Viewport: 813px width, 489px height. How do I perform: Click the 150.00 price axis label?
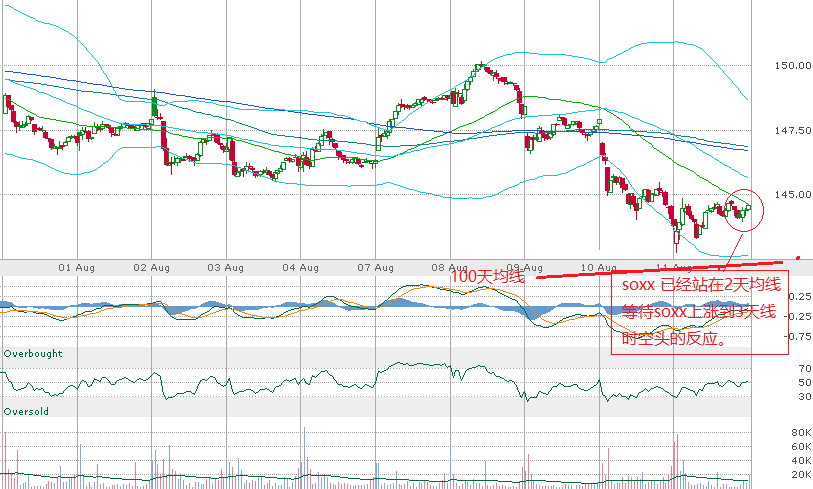pos(790,66)
